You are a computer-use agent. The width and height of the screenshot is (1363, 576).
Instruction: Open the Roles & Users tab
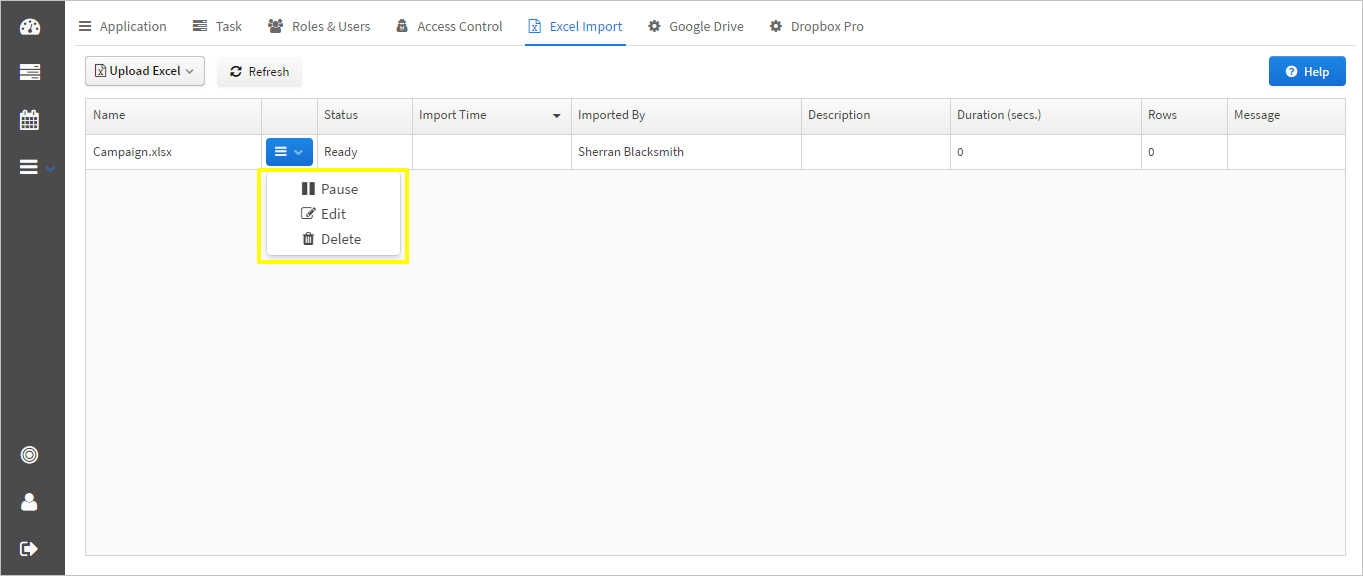click(x=319, y=26)
